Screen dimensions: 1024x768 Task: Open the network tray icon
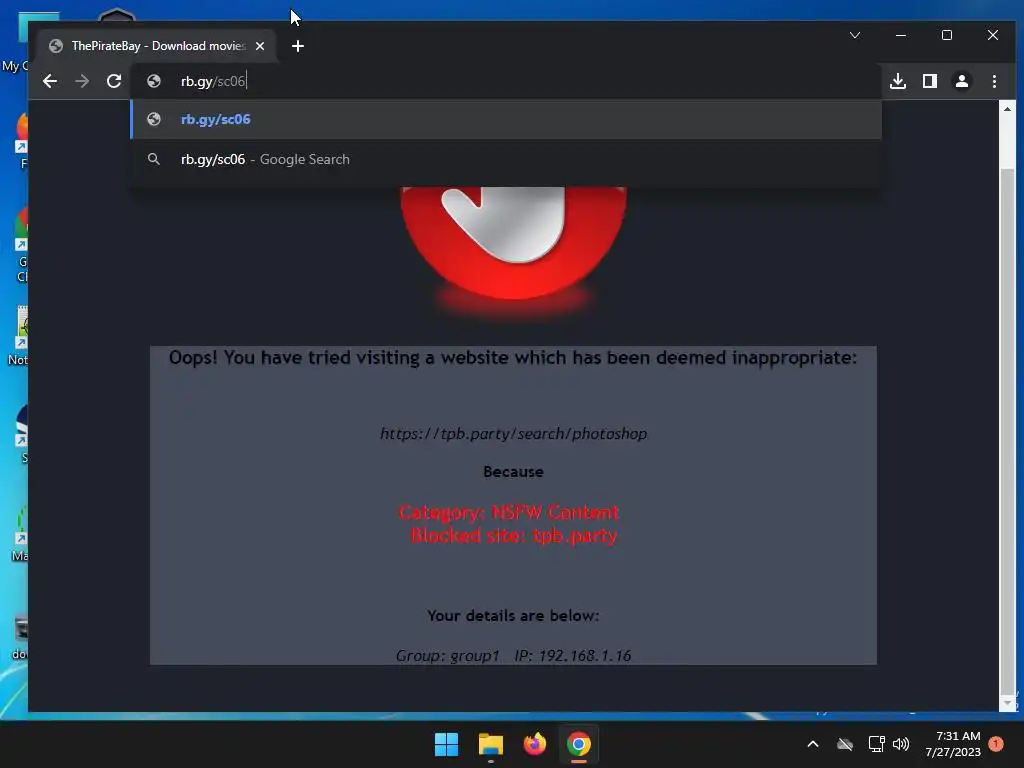876,744
